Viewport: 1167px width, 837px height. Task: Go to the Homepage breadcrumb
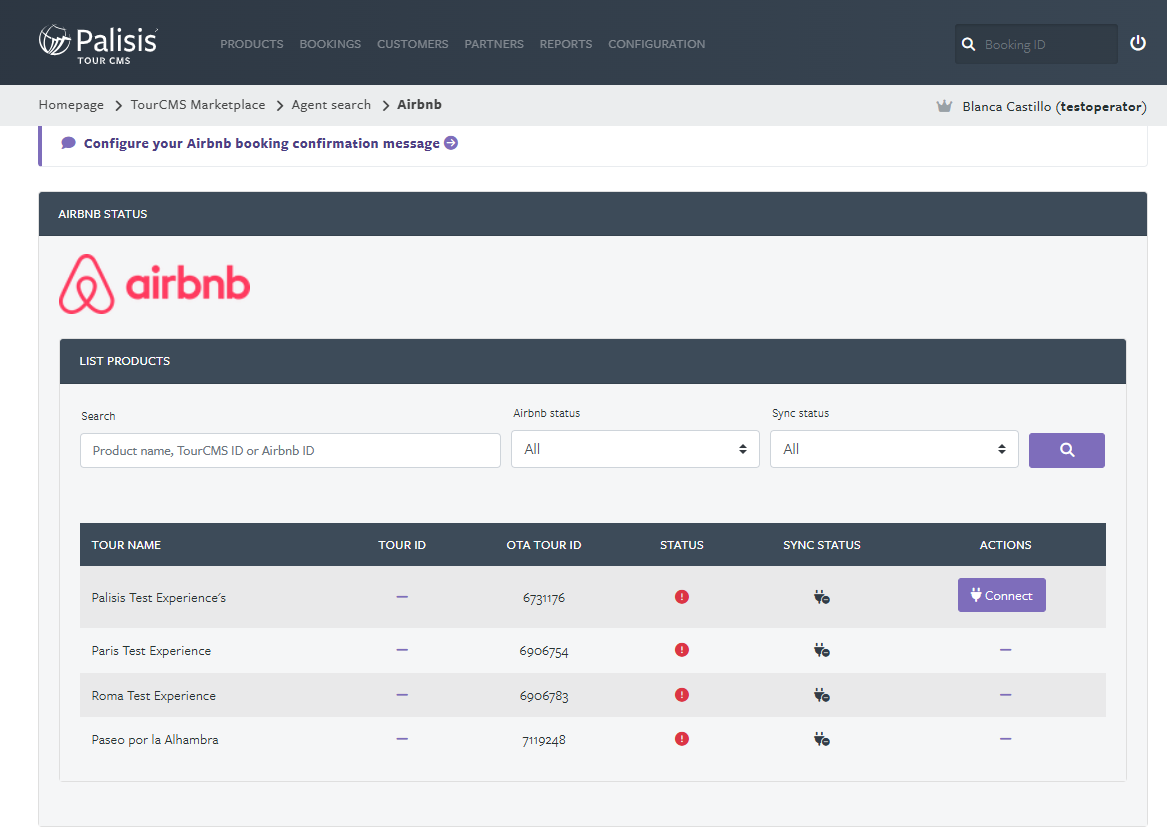[x=71, y=105]
